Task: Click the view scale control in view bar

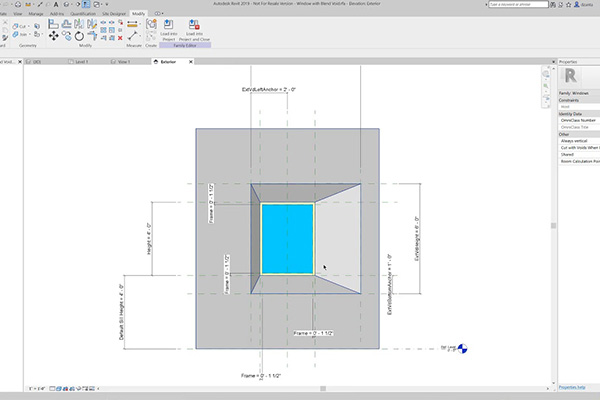Action: click(x=37, y=389)
